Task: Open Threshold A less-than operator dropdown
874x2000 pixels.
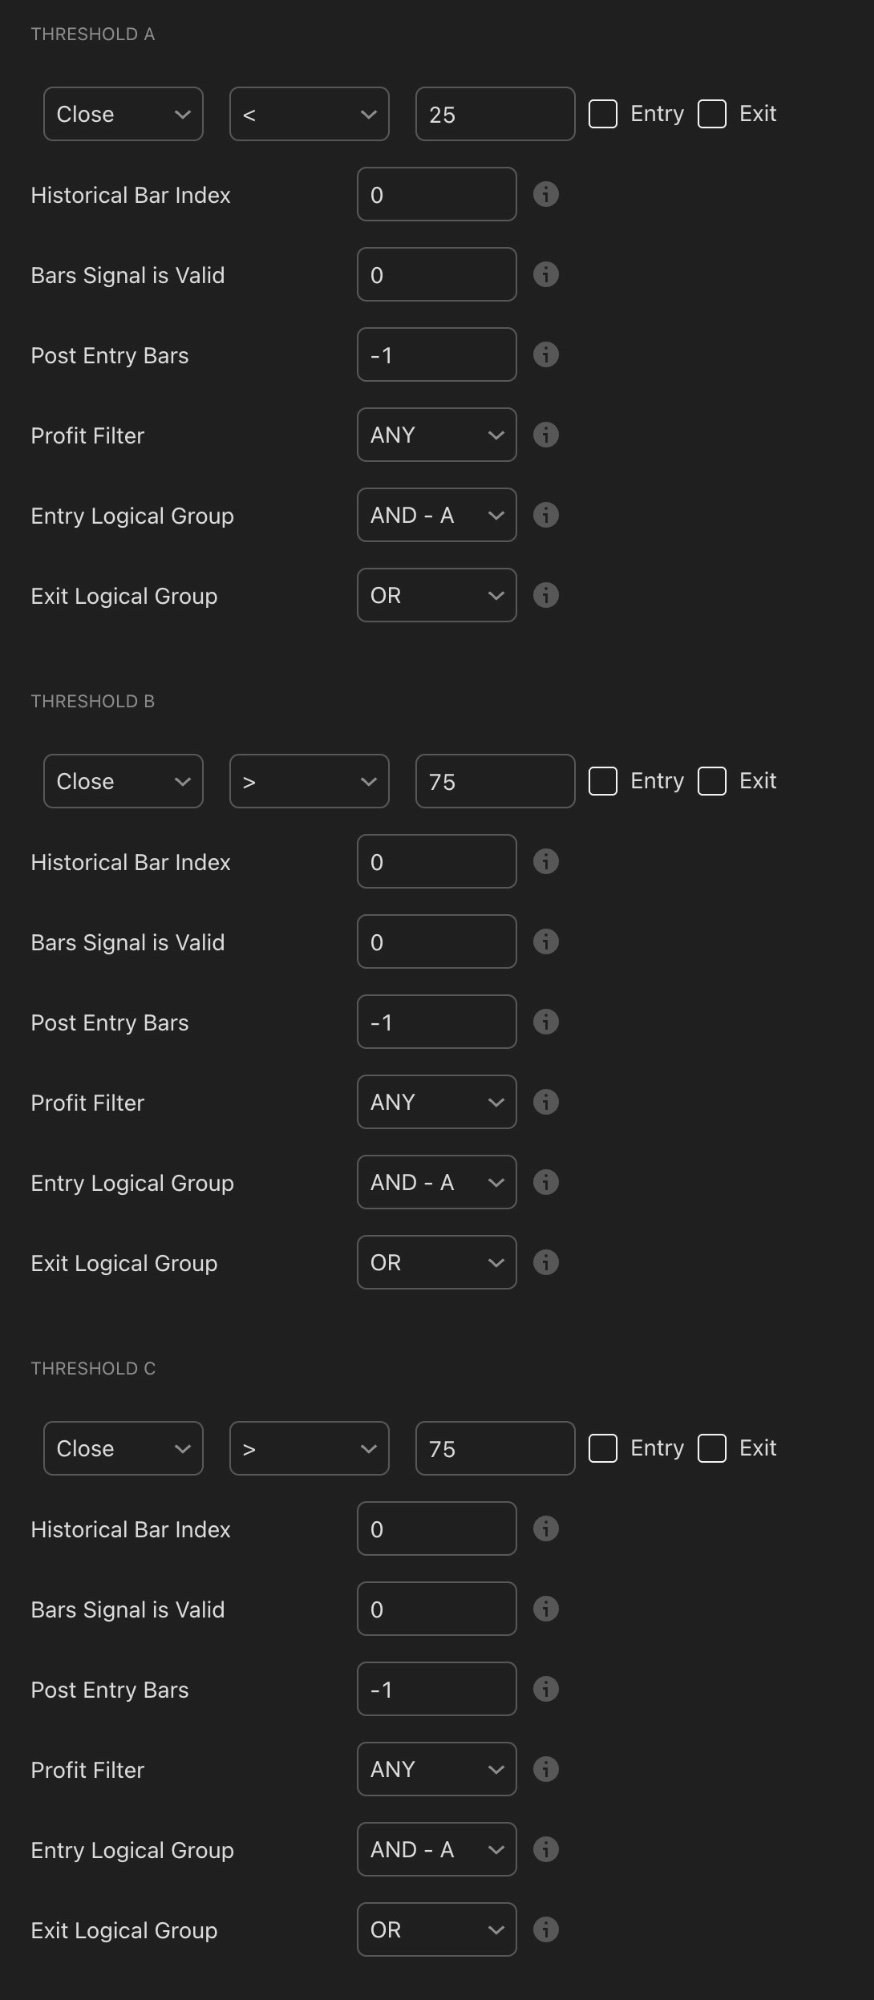Action: pyautogui.click(x=309, y=114)
